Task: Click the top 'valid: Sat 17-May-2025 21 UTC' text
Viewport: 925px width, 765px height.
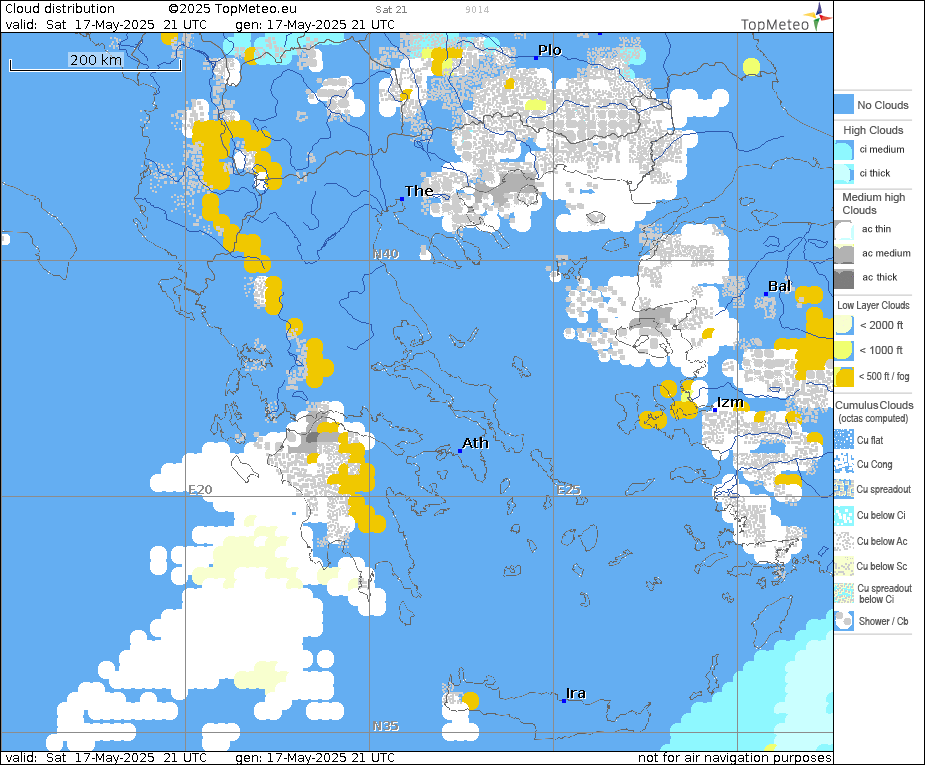Action: click(x=106, y=25)
